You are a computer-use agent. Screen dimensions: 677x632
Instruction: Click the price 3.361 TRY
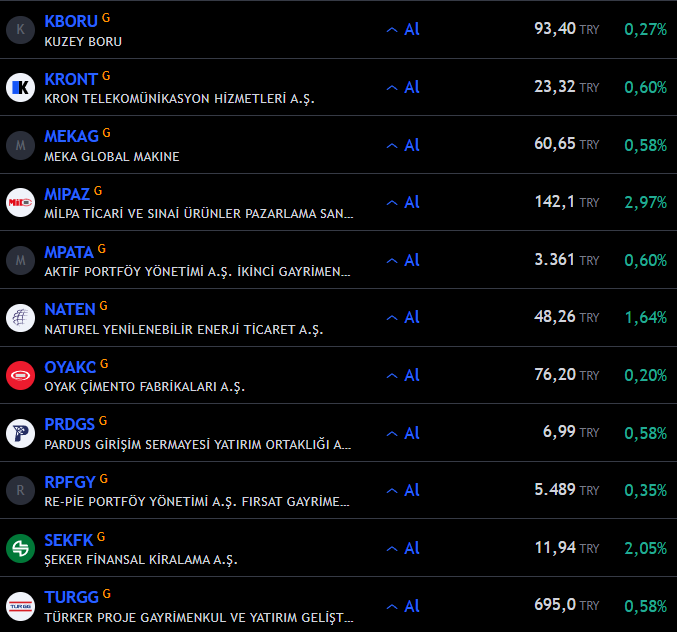(566, 259)
